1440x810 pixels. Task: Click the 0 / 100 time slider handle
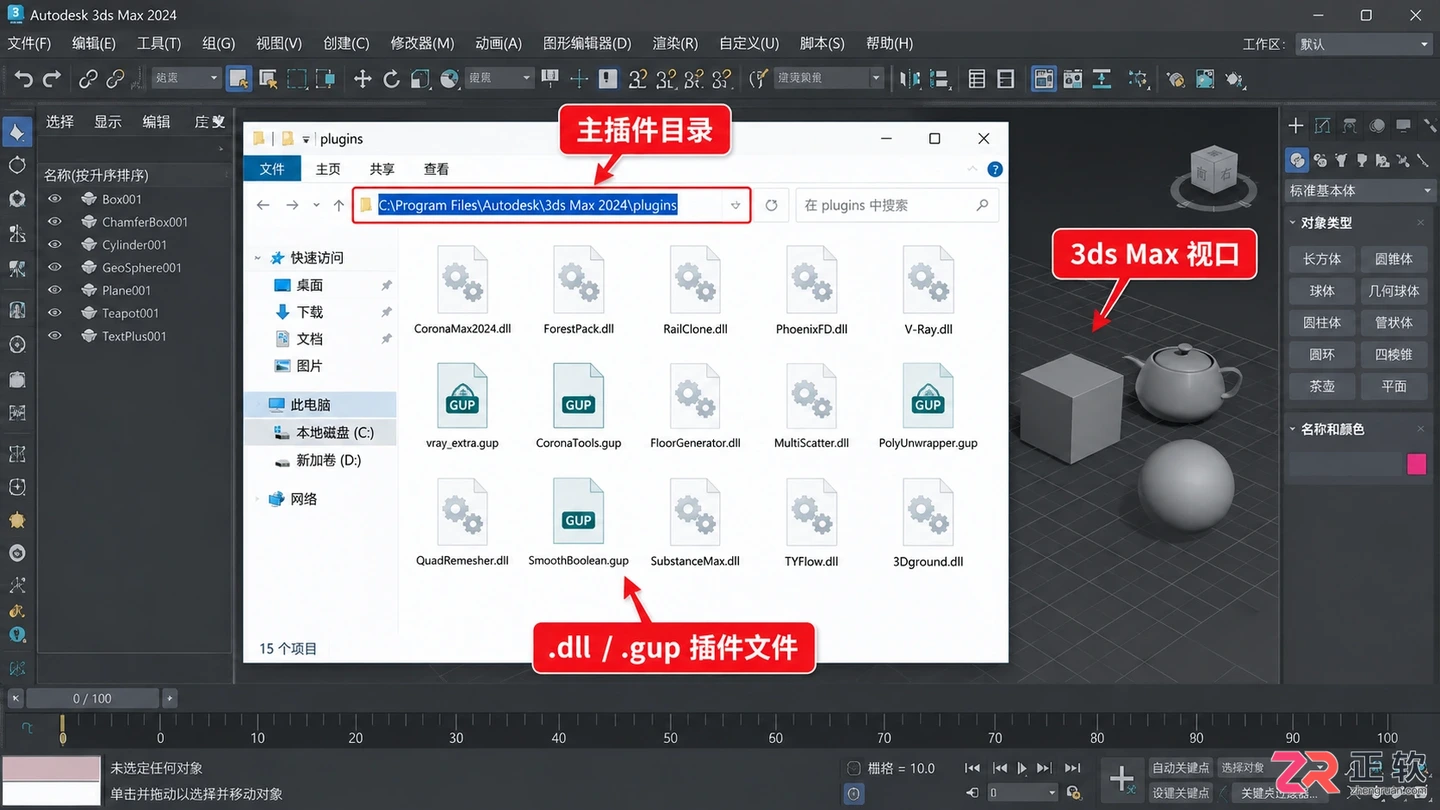coord(92,698)
